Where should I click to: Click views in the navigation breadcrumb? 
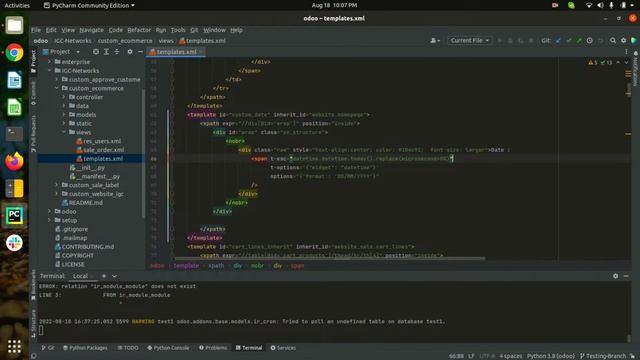click(x=166, y=41)
